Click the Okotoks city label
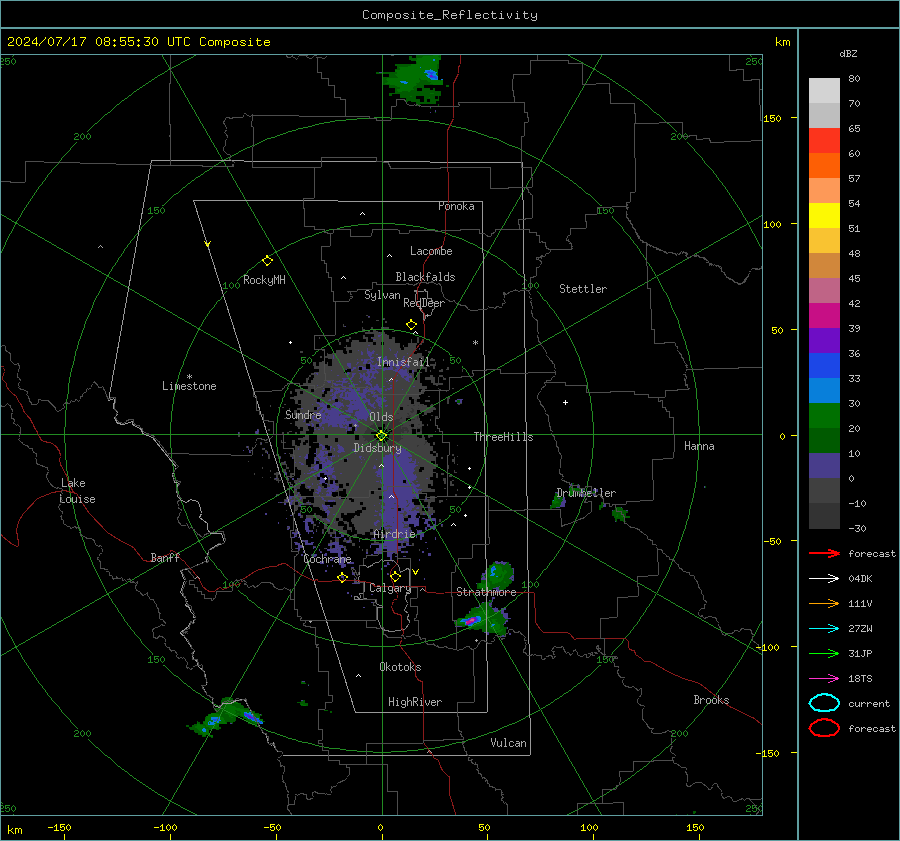Image resolution: width=900 pixels, height=841 pixels. coord(400,667)
